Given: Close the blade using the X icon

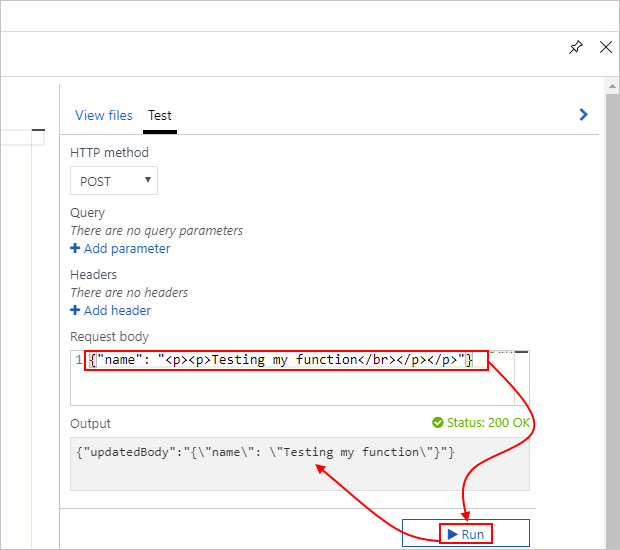Looking at the screenshot, I should coord(605,47).
